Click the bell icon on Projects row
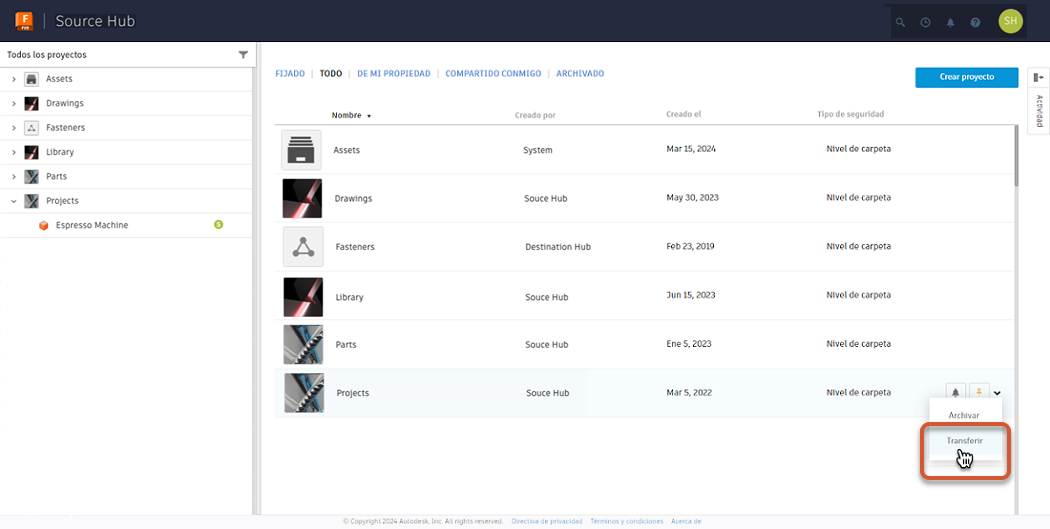This screenshot has height=529, width=1050. pyautogui.click(x=956, y=392)
